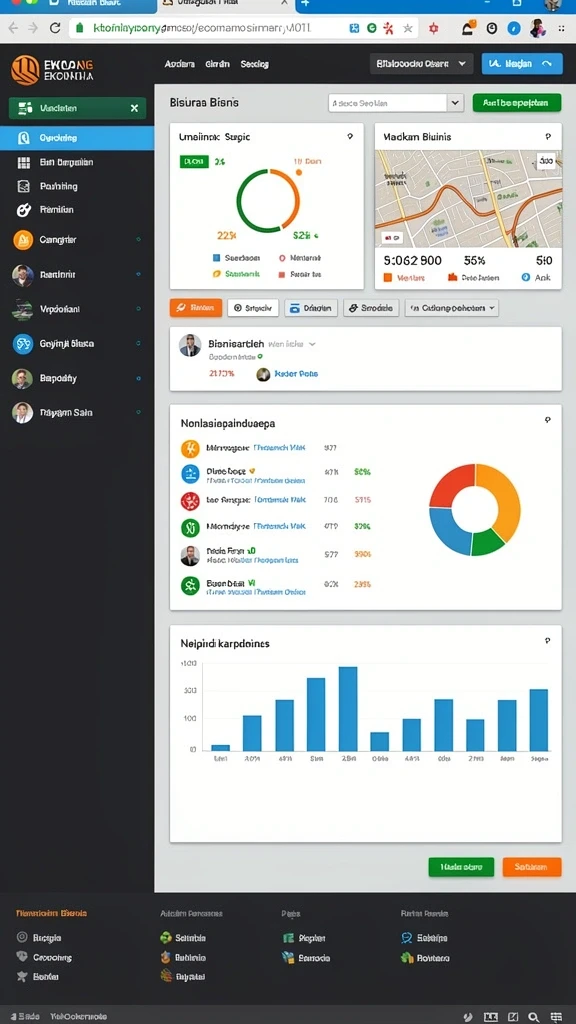Click the orange circular logo in header
576x1024 pixels.
coord(25,70)
